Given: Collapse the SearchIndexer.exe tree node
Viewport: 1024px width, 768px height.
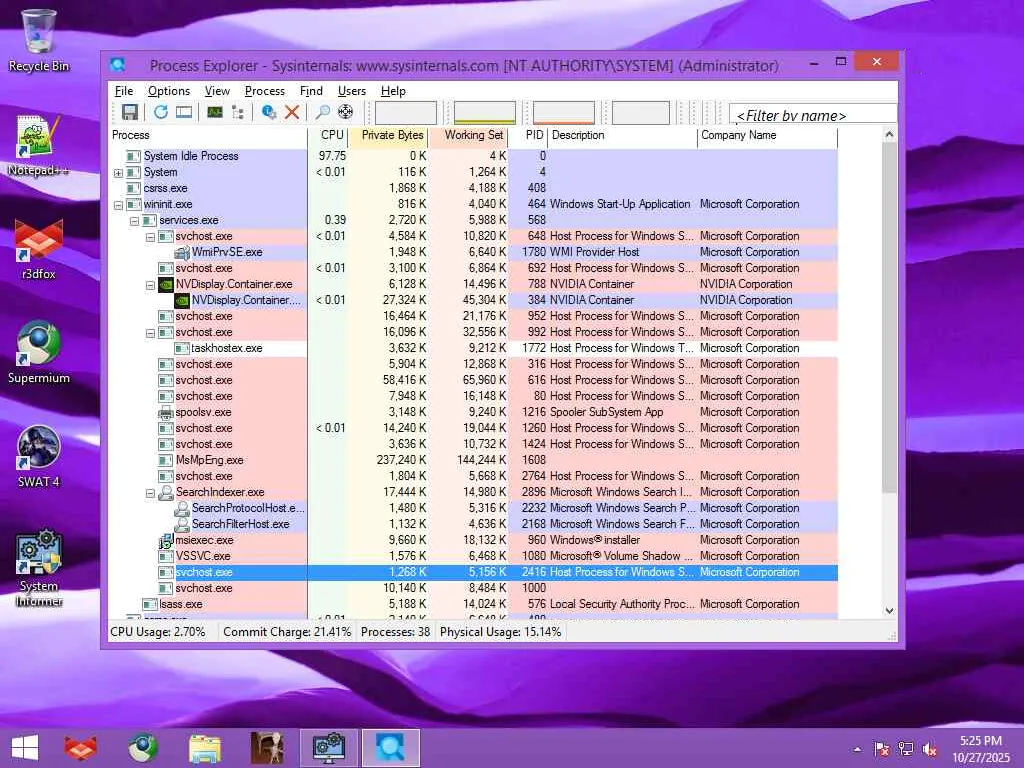Looking at the screenshot, I should (x=150, y=493).
